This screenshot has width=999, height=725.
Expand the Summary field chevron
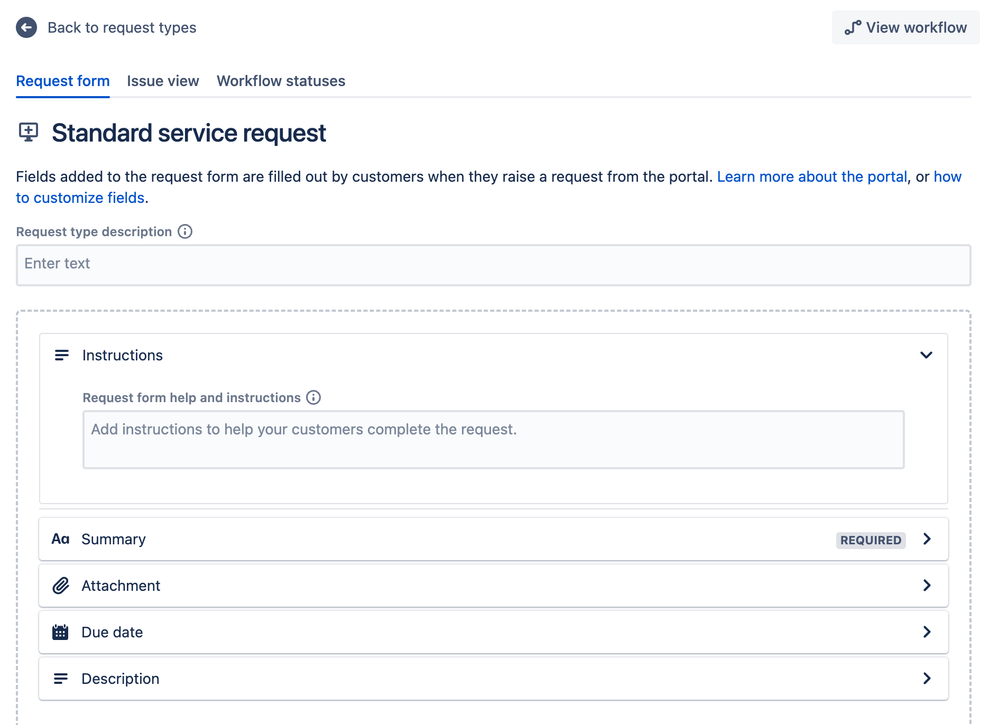point(927,539)
